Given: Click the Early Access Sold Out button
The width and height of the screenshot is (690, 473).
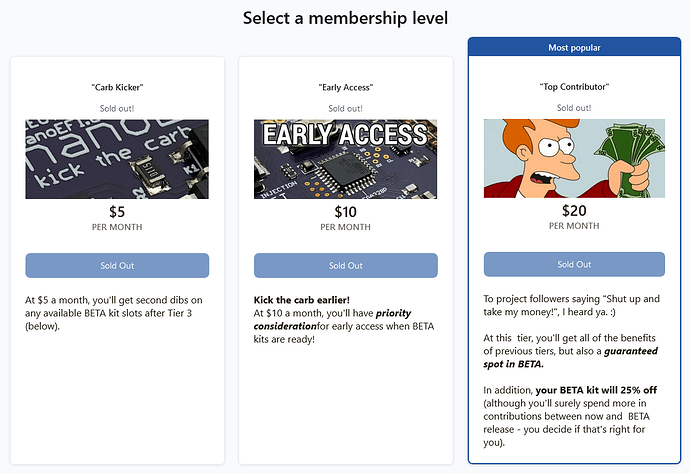Looking at the screenshot, I should point(345,265).
